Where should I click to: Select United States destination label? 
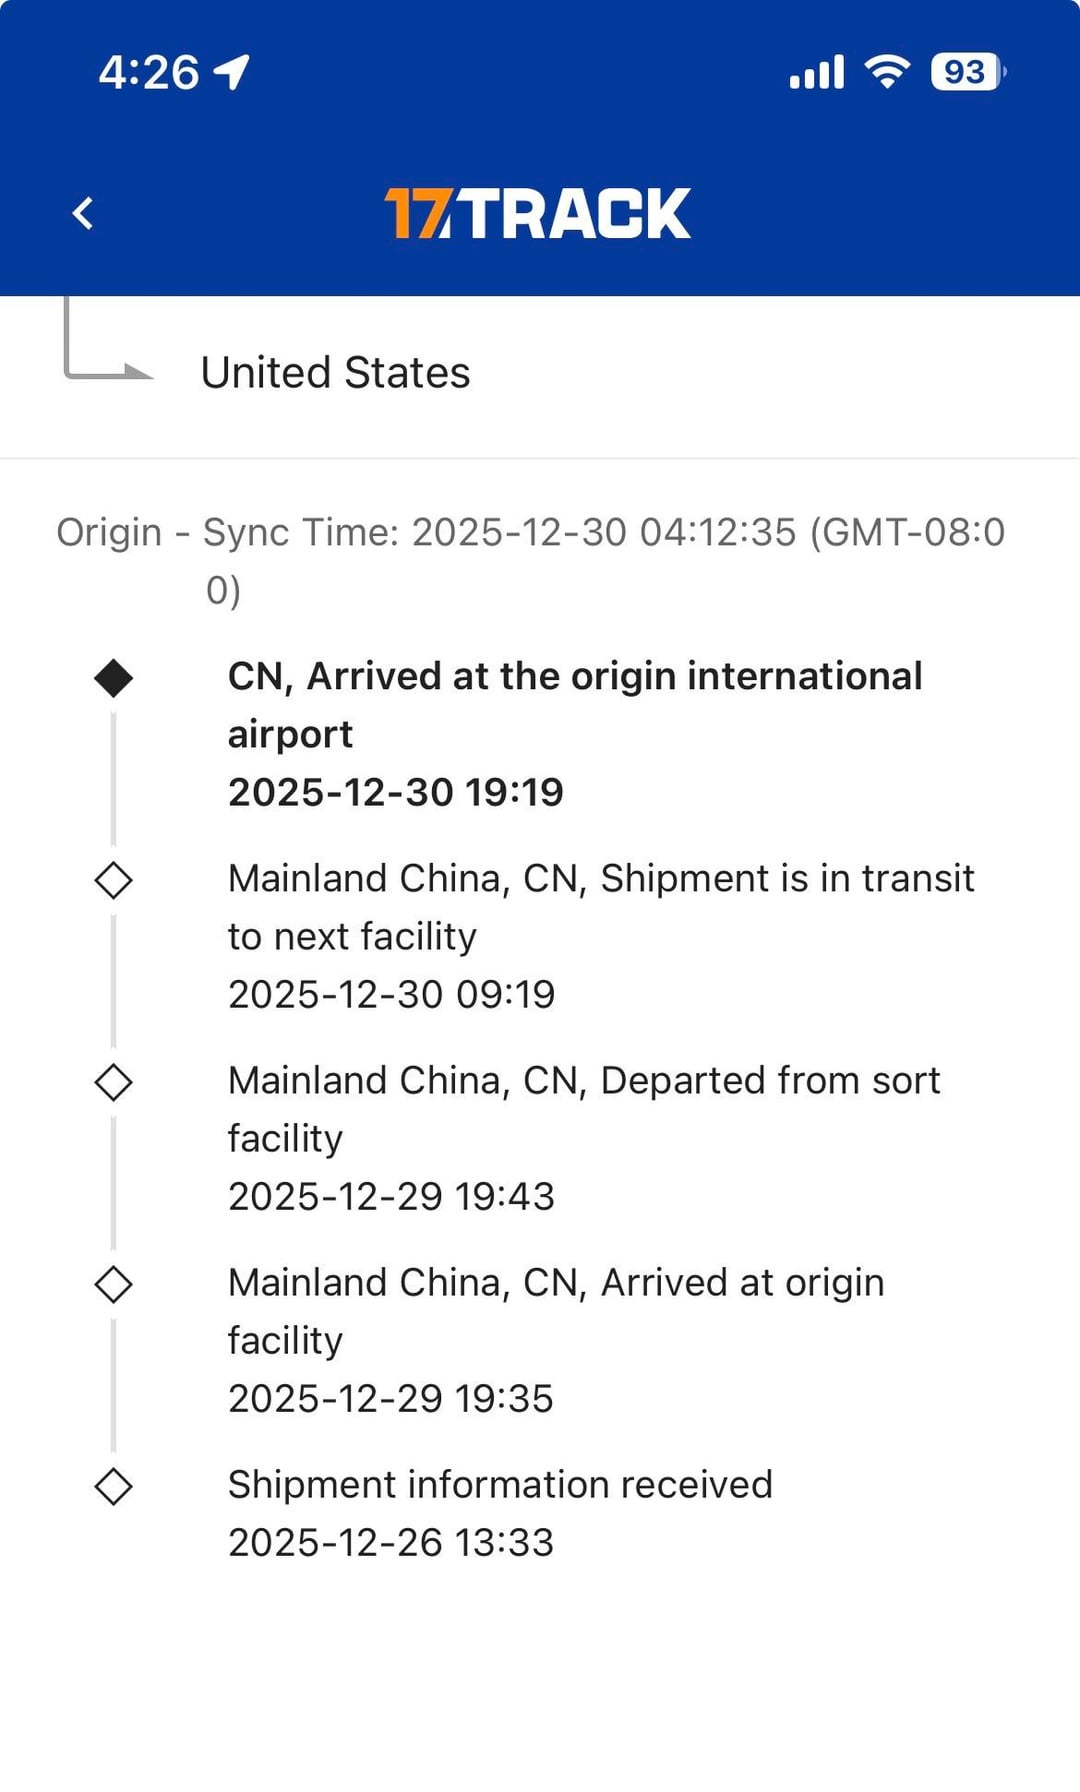click(335, 373)
